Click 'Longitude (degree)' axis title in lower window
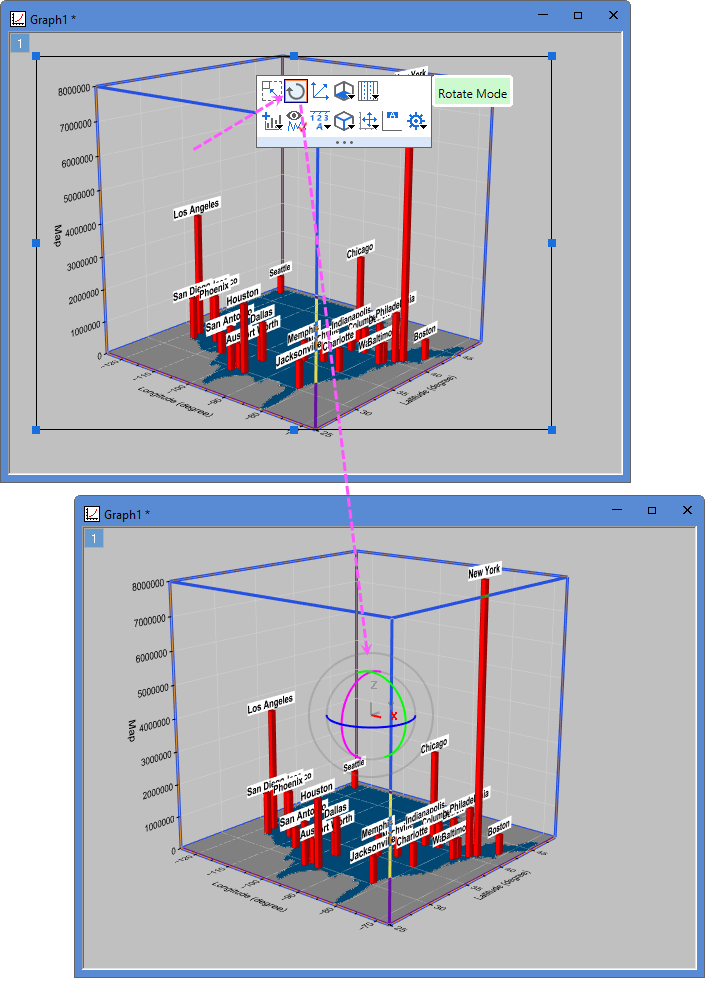Image resolution: width=706 pixels, height=983 pixels. point(250,896)
